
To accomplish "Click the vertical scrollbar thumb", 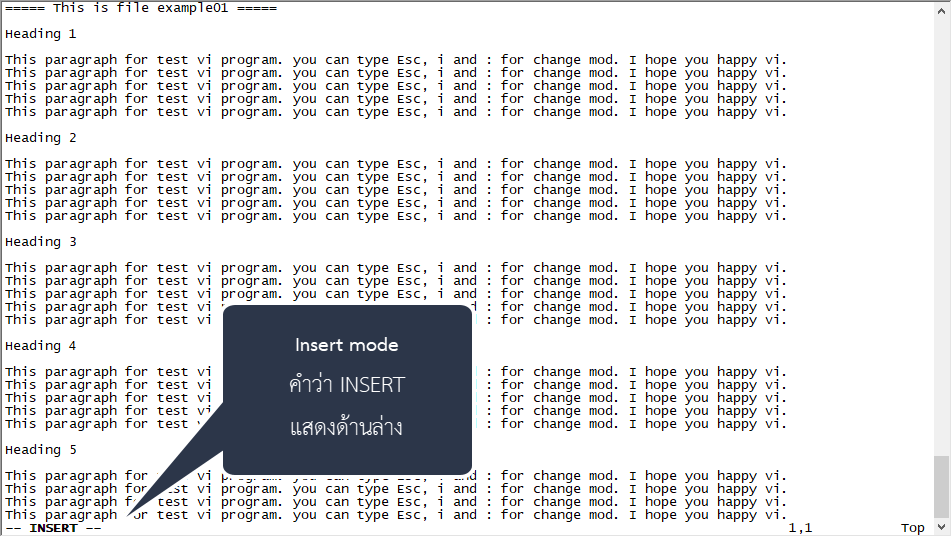I will [x=942, y=486].
